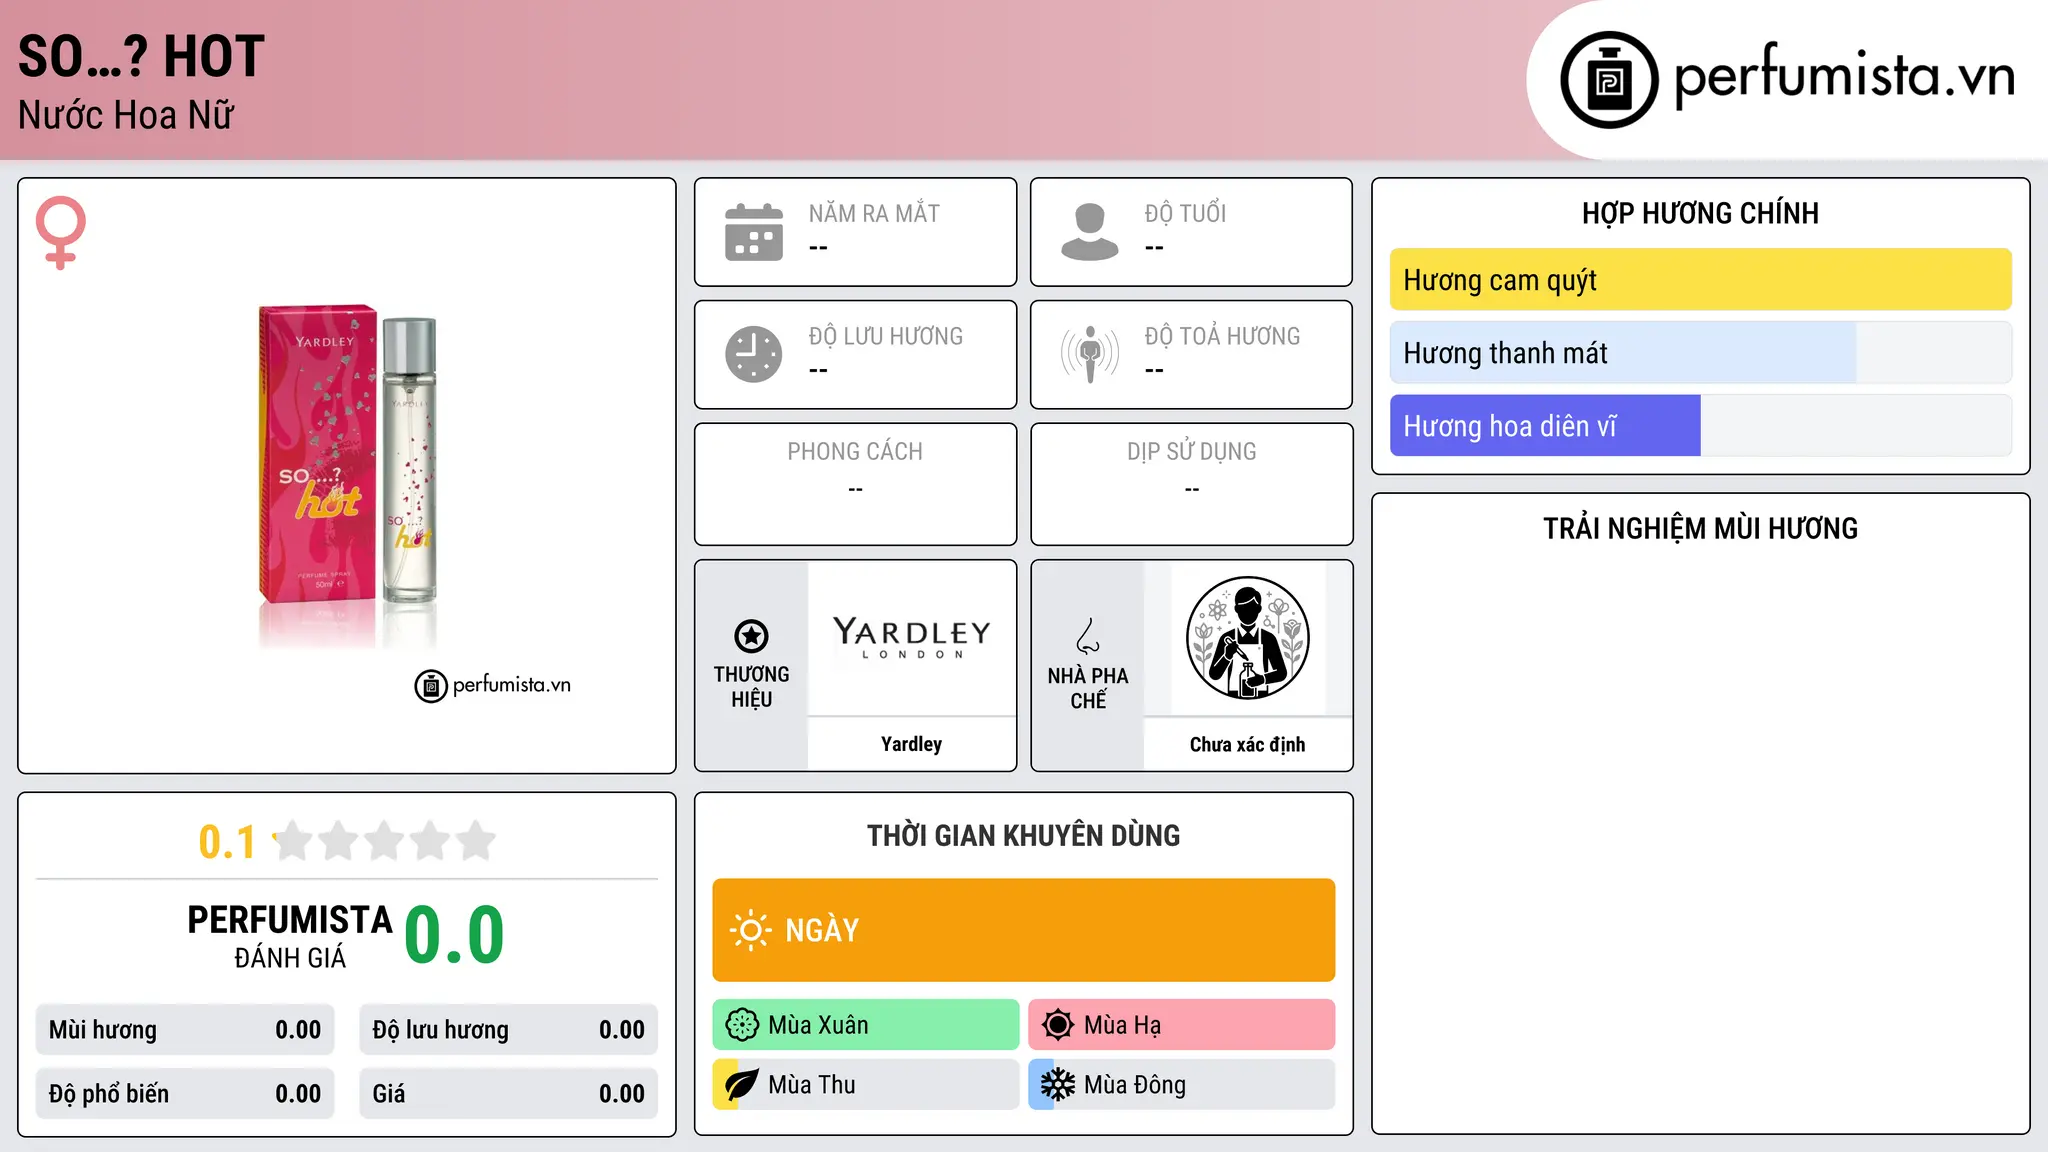This screenshot has height=1152, width=2048.
Task: Click the ĐỘ LƯU HƯƠNG label
Action: click(886, 337)
